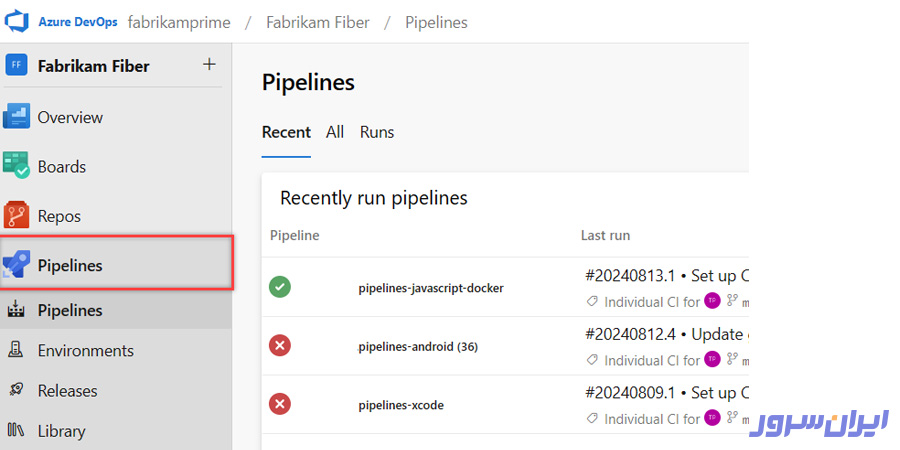Viewport: 900px width, 450px height.
Task: Open Boards from the sidebar
Action: tap(61, 167)
